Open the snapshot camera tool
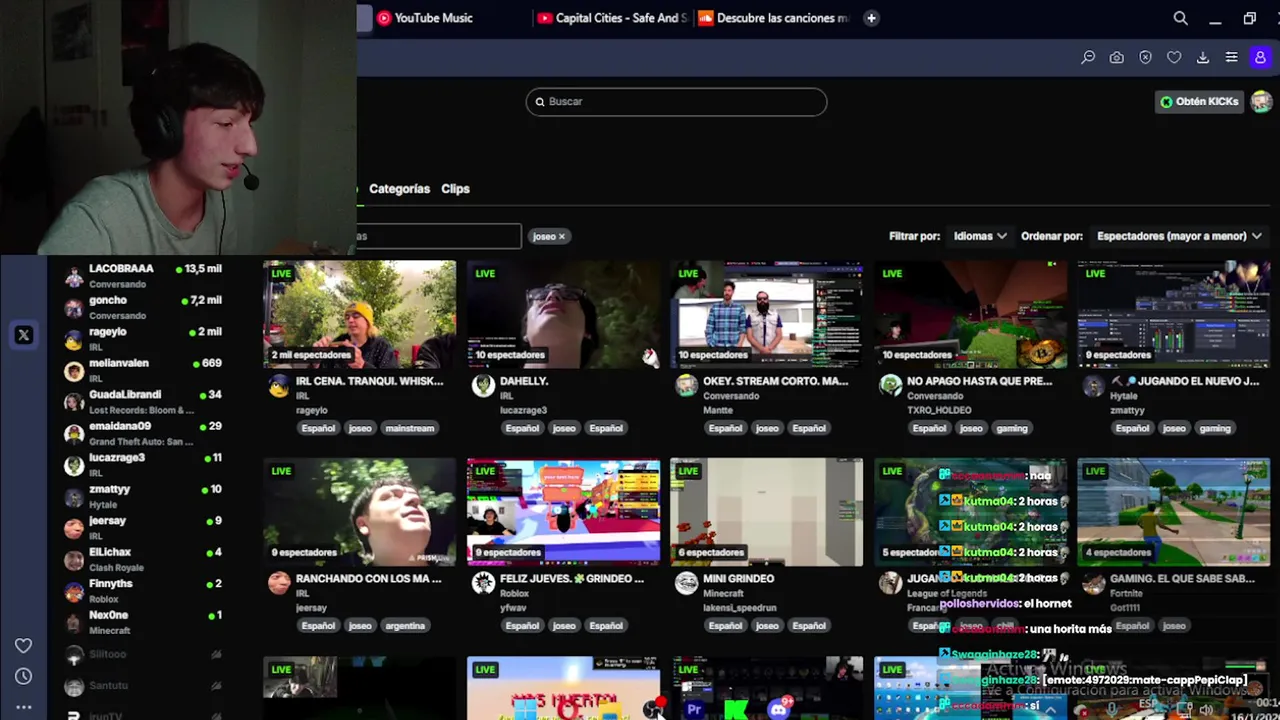This screenshot has height=720, width=1280. tap(1116, 58)
